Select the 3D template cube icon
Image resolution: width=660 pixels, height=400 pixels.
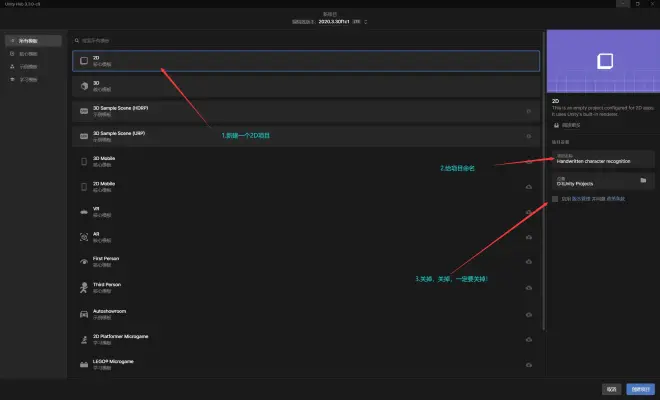(x=84, y=86)
